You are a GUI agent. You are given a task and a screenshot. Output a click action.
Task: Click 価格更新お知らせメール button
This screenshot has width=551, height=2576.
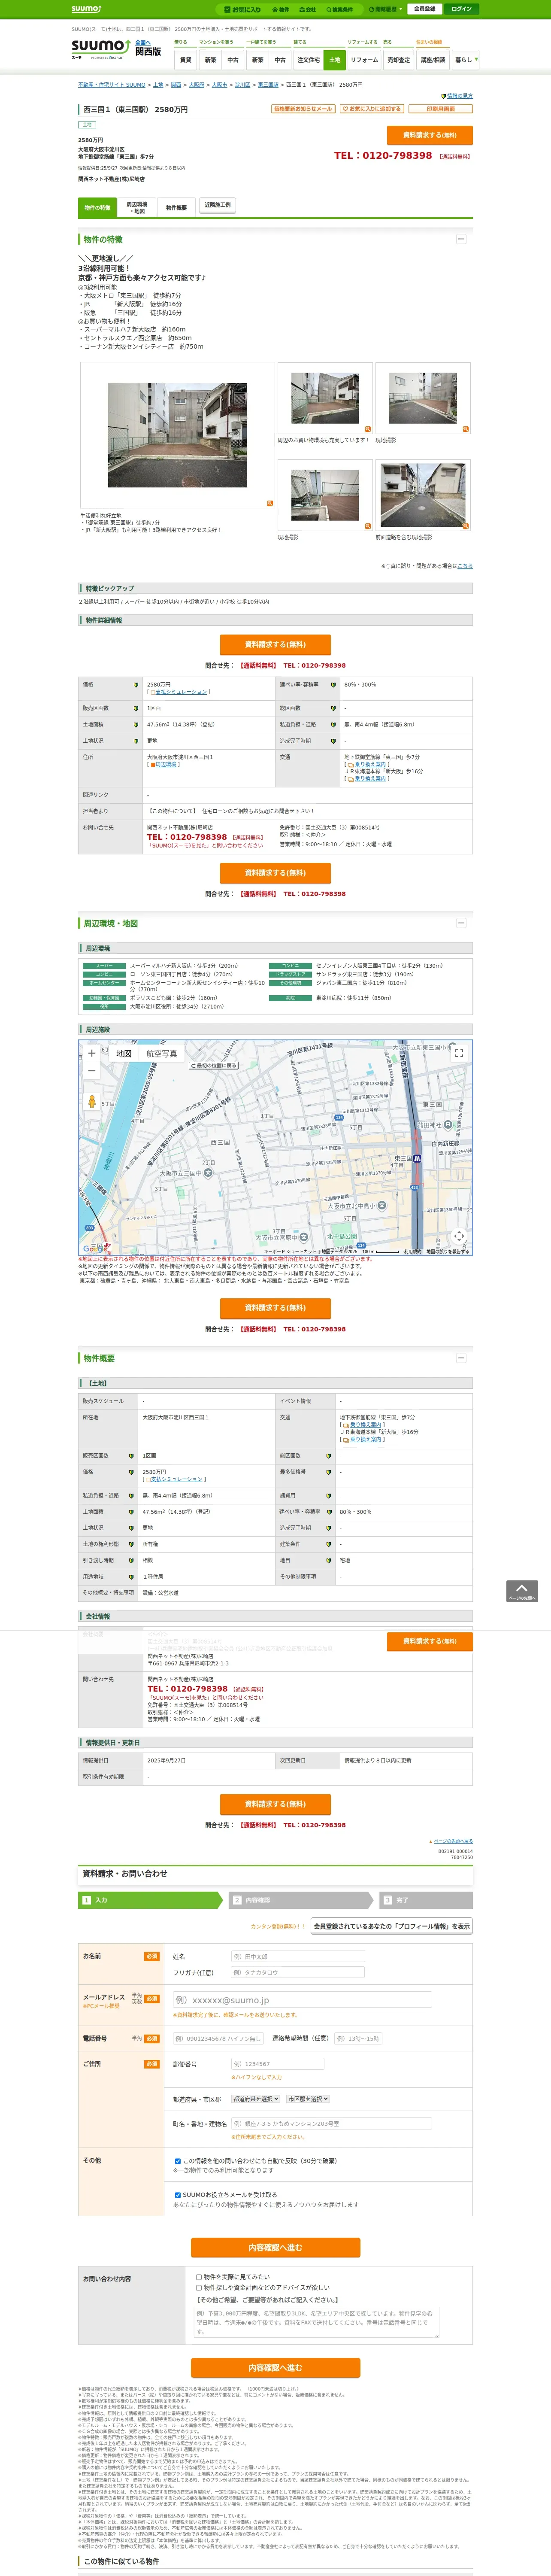pyautogui.click(x=303, y=109)
